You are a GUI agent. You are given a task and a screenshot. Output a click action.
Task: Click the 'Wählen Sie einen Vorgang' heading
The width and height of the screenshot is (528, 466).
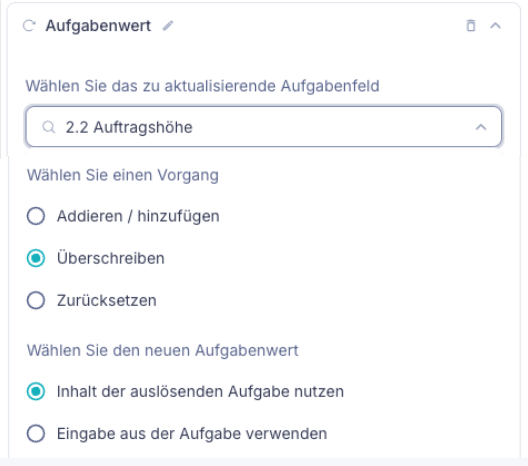(123, 175)
